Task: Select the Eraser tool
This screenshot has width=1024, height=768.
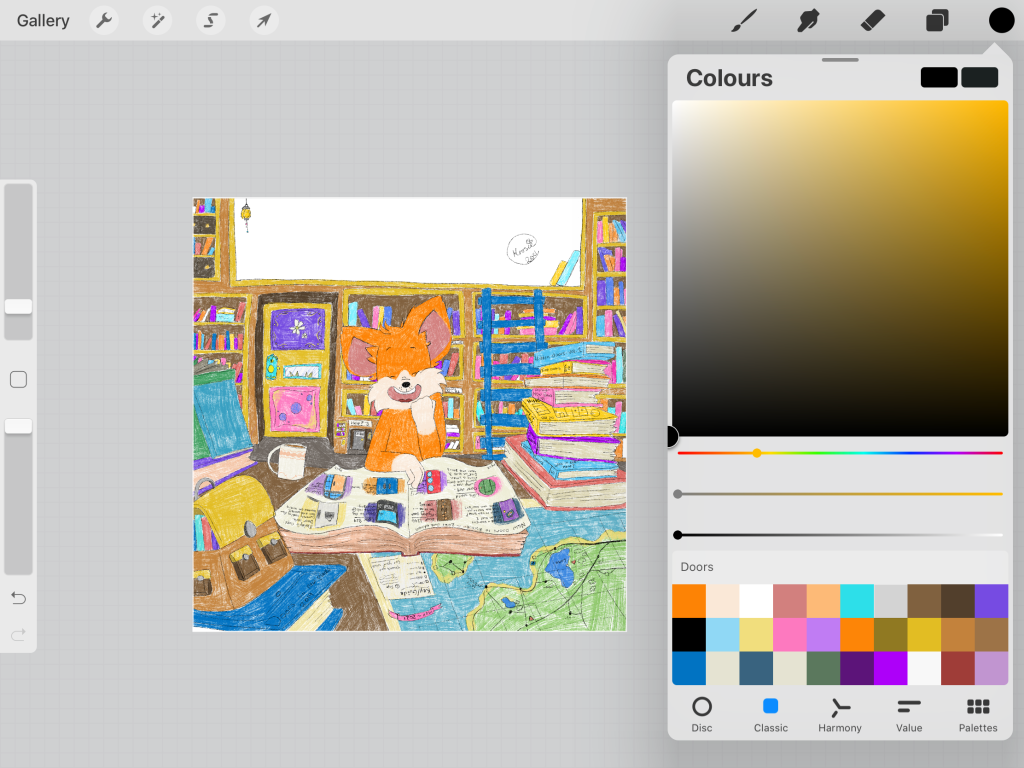Action: pos(872,20)
